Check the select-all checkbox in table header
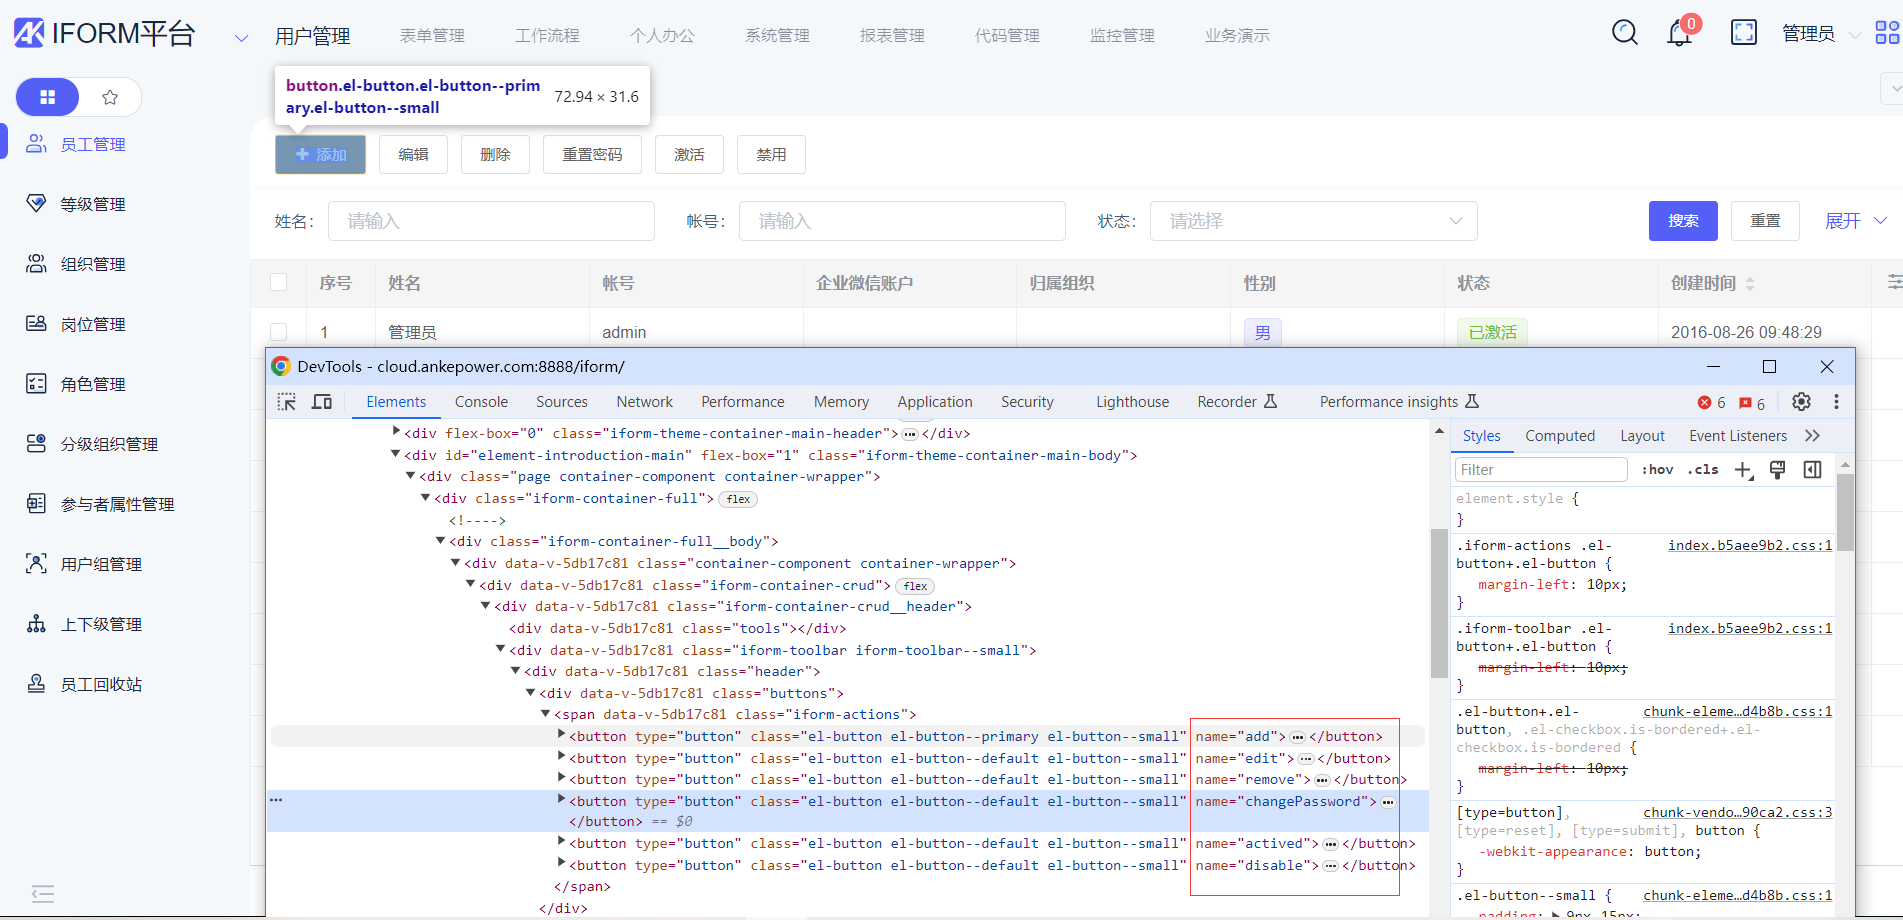Image resolution: width=1903 pixels, height=920 pixels. click(279, 283)
